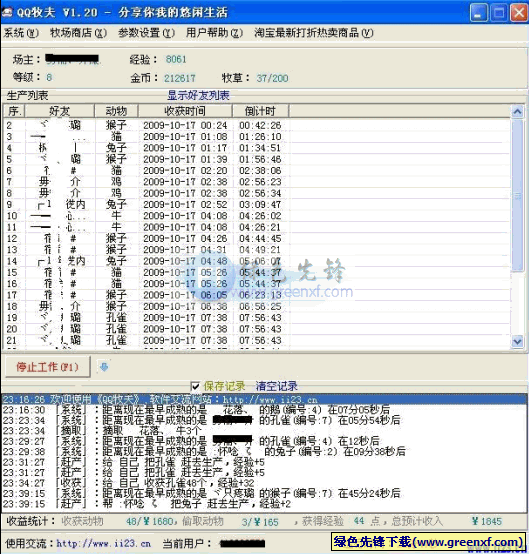Click log entry 收获孔雀48个
Screen dimensions: 529x554
(x=264, y=483)
